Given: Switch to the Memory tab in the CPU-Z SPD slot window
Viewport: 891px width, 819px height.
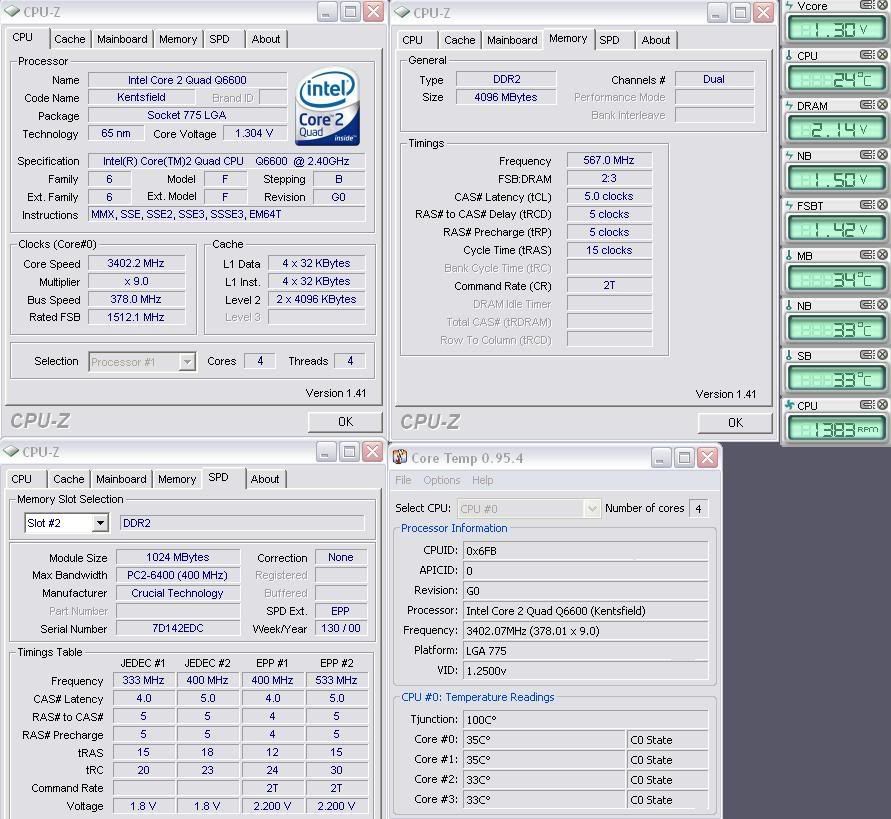Looking at the screenshot, I should [177, 479].
